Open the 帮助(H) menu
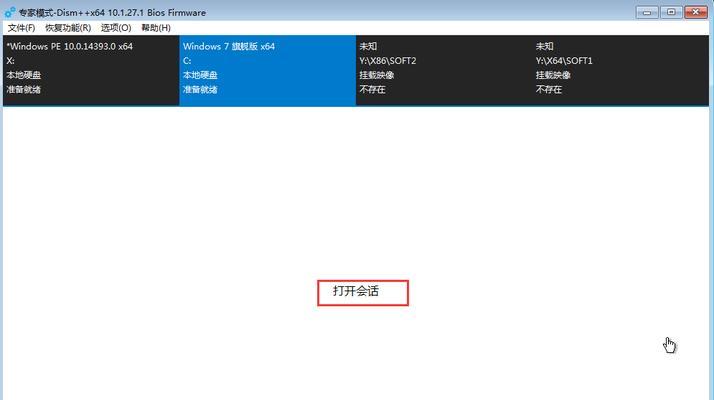 [156, 28]
